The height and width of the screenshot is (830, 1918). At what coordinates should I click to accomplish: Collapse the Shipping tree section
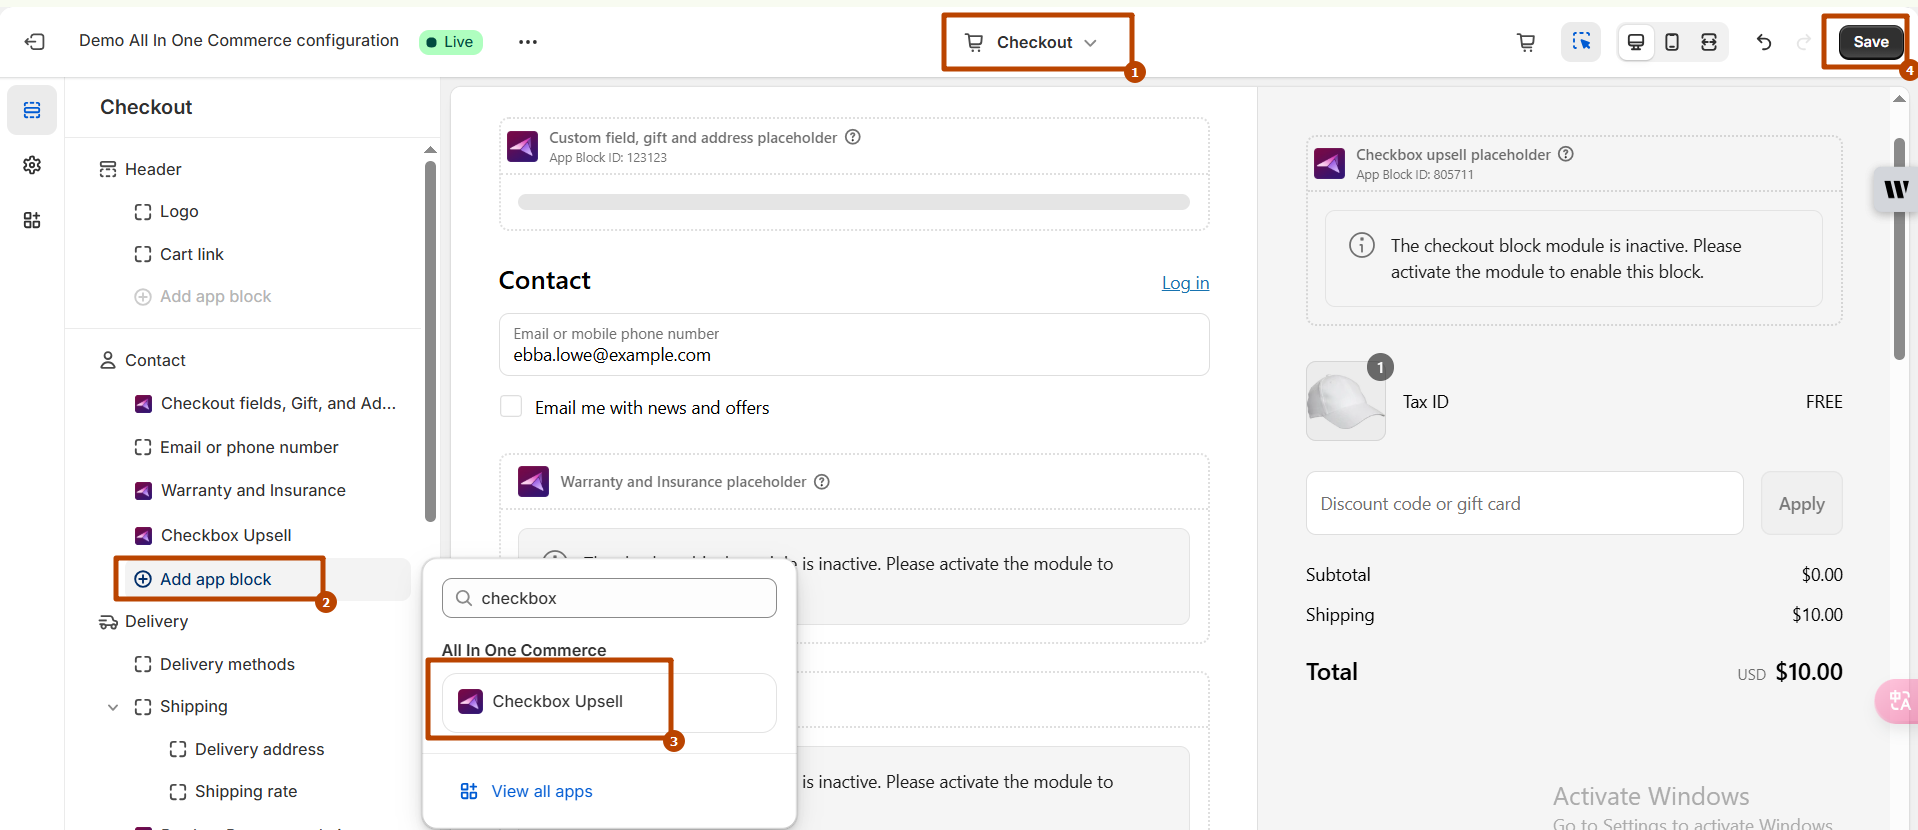(x=113, y=707)
